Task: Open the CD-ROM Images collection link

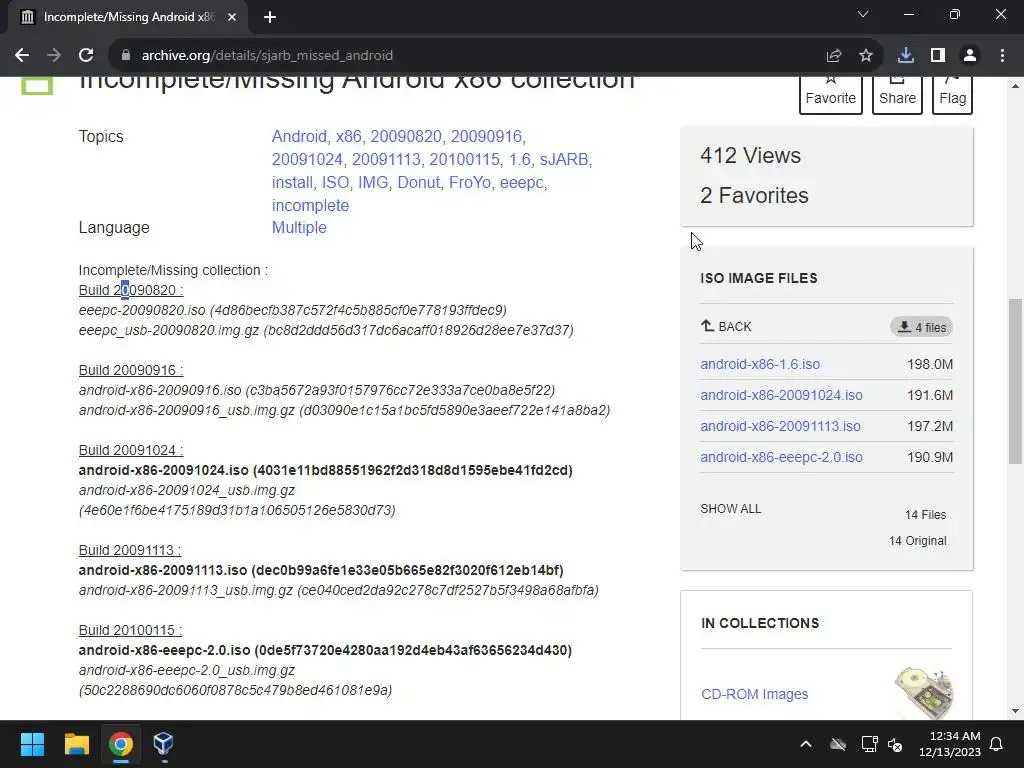Action: click(x=754, y=694)
